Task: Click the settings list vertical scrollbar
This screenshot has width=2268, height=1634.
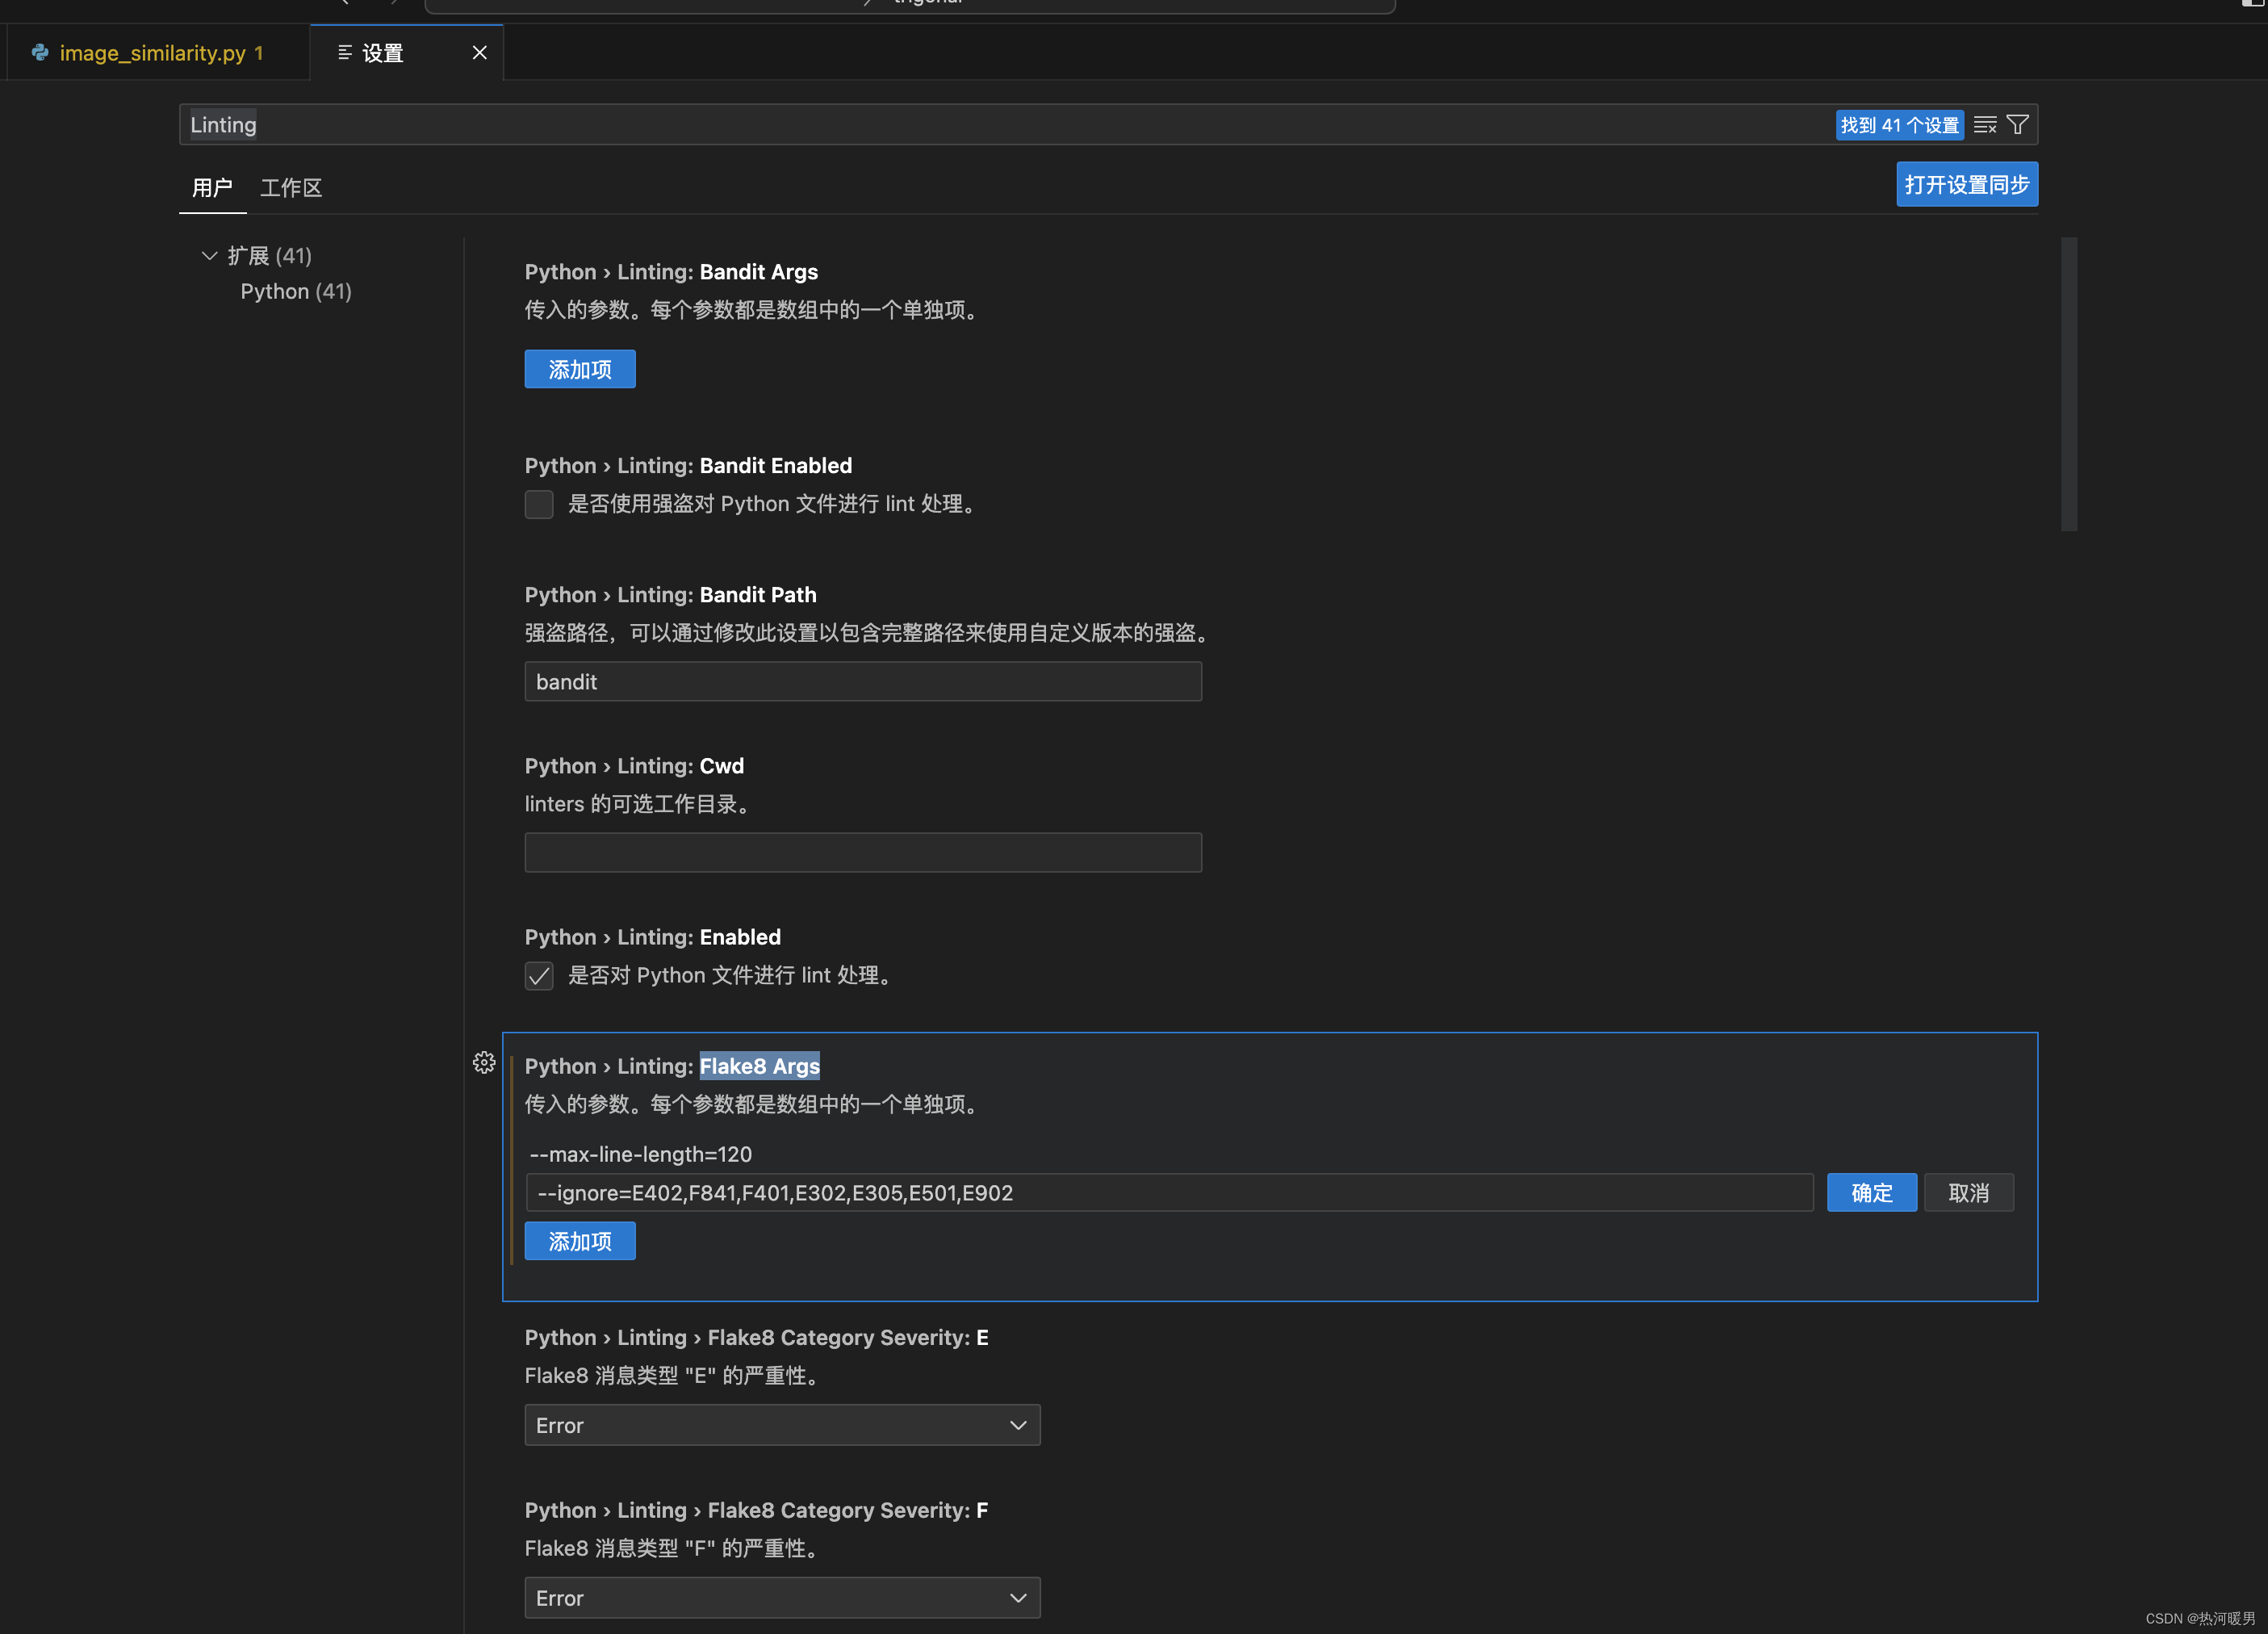Action: (2069, 384)
